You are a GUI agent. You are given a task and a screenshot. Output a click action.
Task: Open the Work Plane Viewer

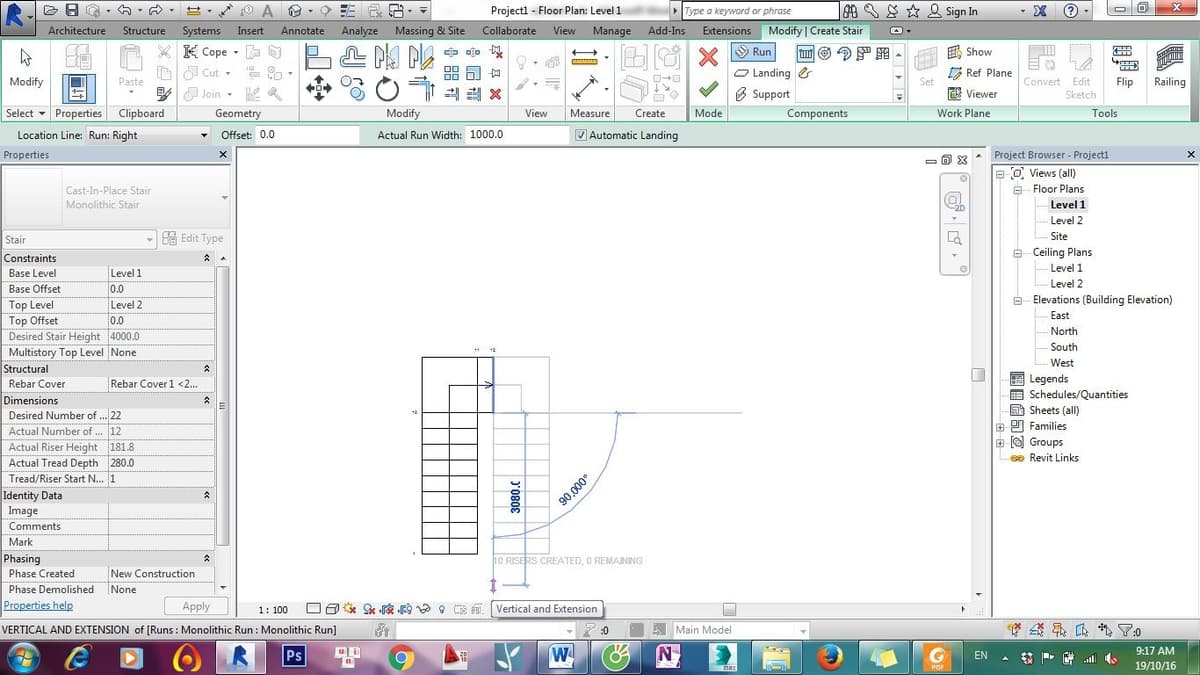pos(972,94)
